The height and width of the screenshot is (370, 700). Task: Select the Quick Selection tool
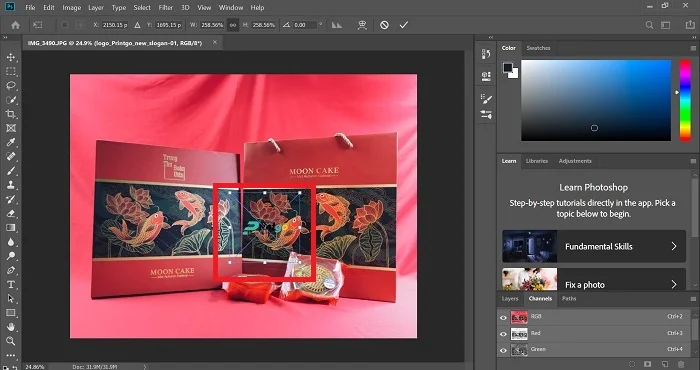(x=11, y=100)
